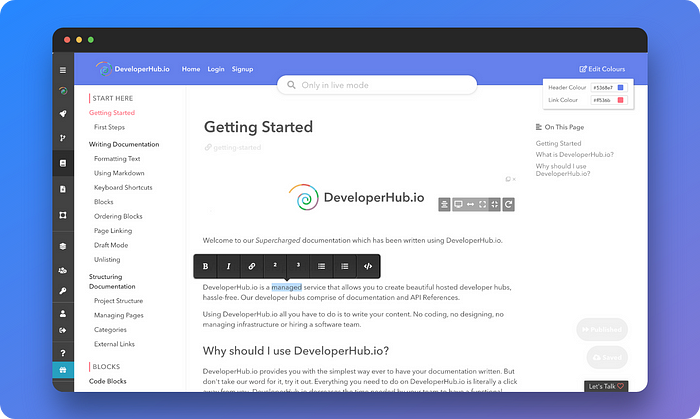The image size is (700, 419).
Task: Select the highlighted documentation book icon
Action: [63, 163]
